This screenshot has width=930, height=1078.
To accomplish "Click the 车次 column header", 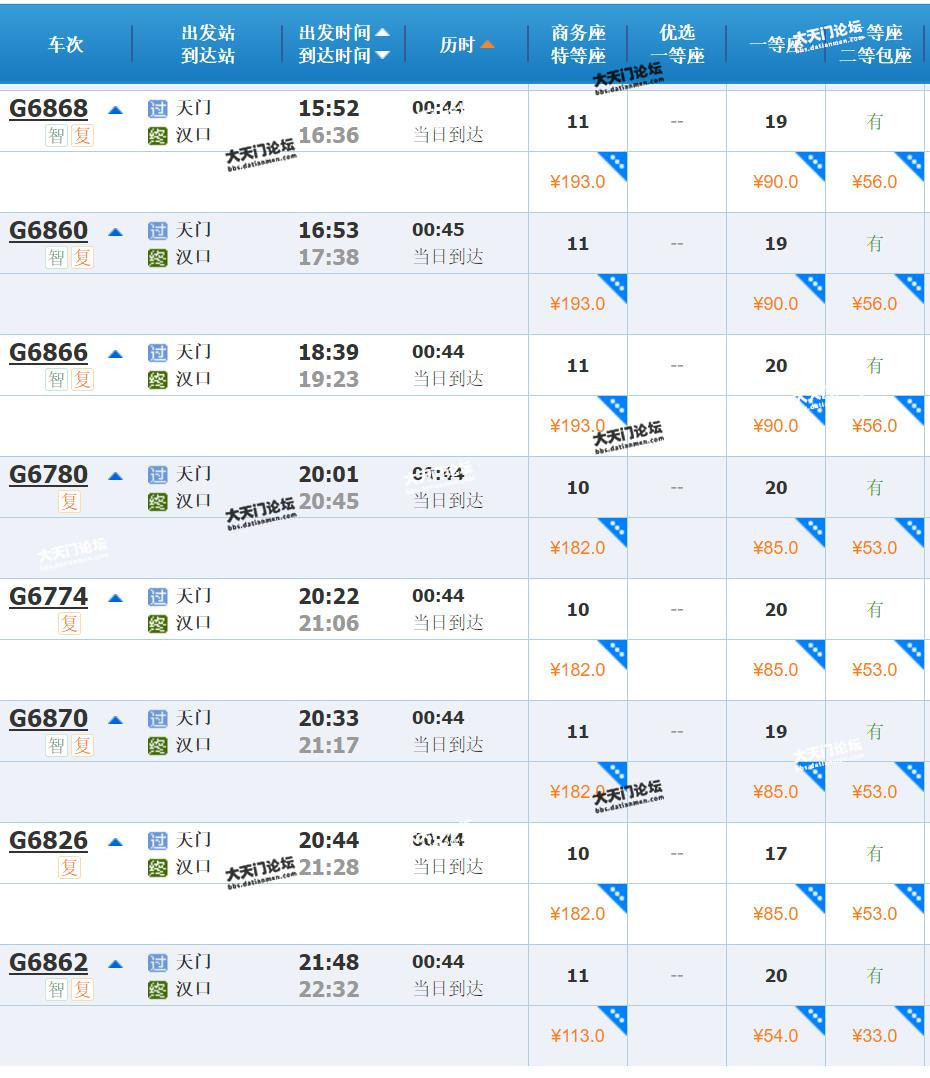I will (x=66, y=45).
